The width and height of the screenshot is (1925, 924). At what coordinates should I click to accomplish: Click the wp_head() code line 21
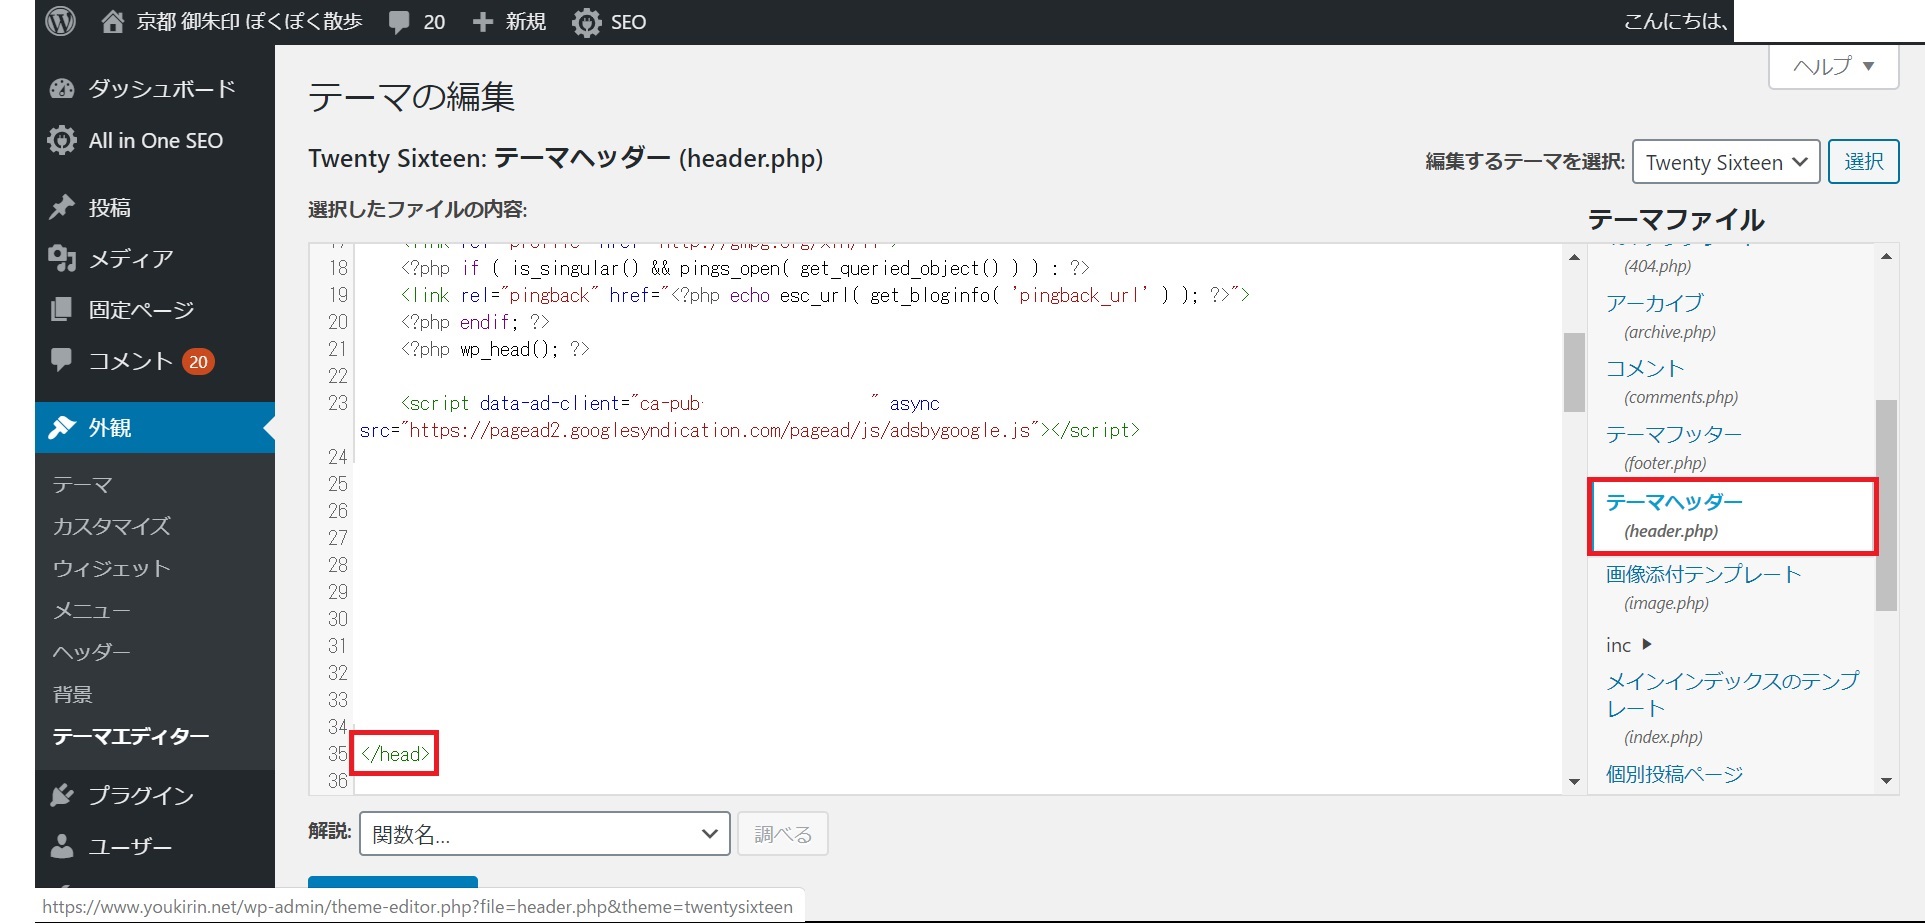(495, 349)
